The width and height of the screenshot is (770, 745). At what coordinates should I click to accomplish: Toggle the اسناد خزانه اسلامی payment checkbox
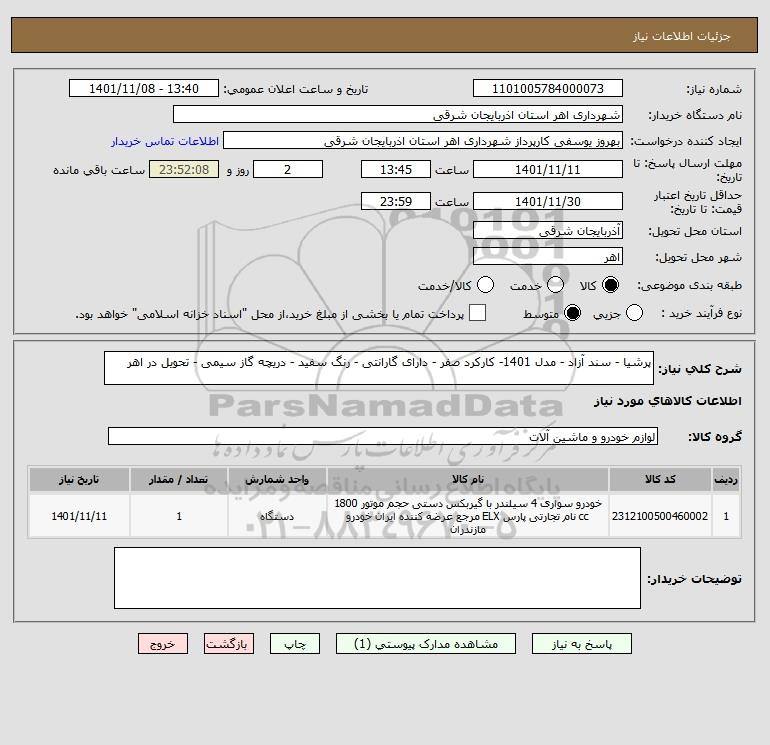coord(477,313)
